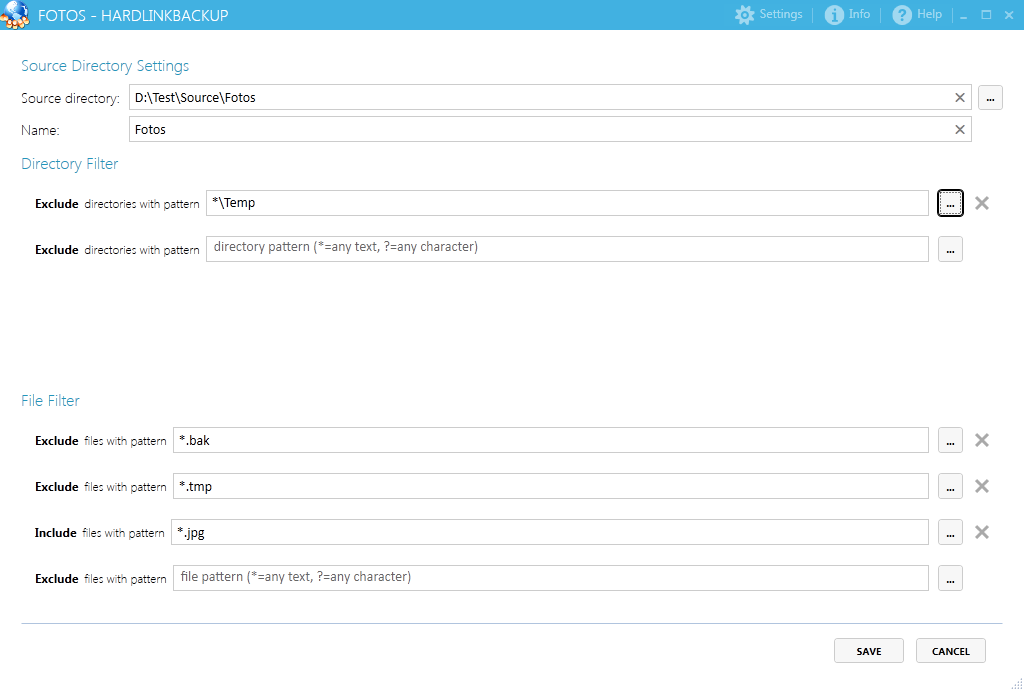
Task: Click the empty file pattern input field
Action: coord(550,578)
